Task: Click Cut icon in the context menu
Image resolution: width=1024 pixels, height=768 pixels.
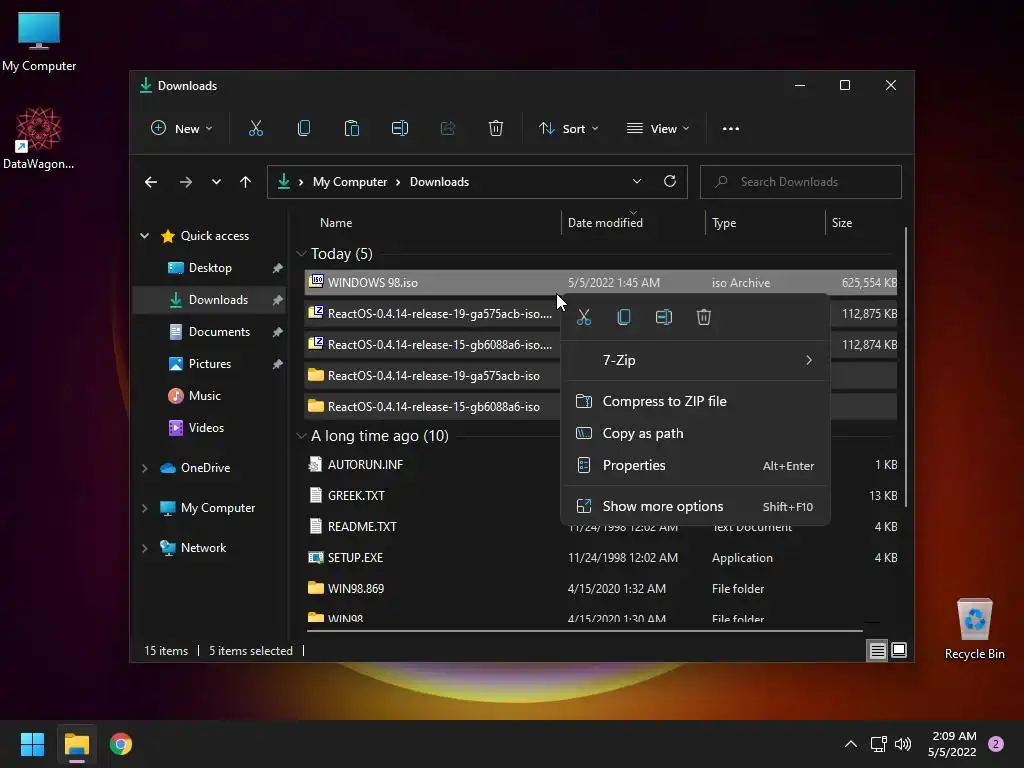Action: [x=584, y=317]
